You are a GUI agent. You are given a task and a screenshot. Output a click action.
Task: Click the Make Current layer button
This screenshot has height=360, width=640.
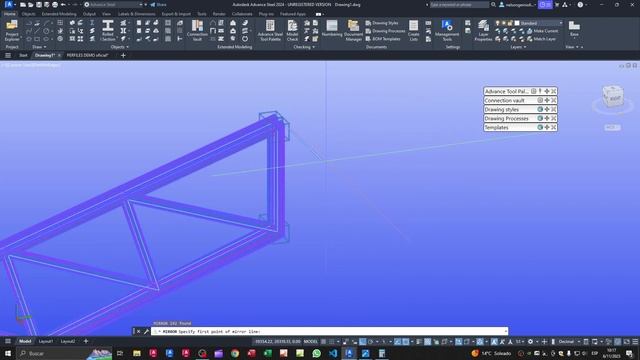point(542,31)
